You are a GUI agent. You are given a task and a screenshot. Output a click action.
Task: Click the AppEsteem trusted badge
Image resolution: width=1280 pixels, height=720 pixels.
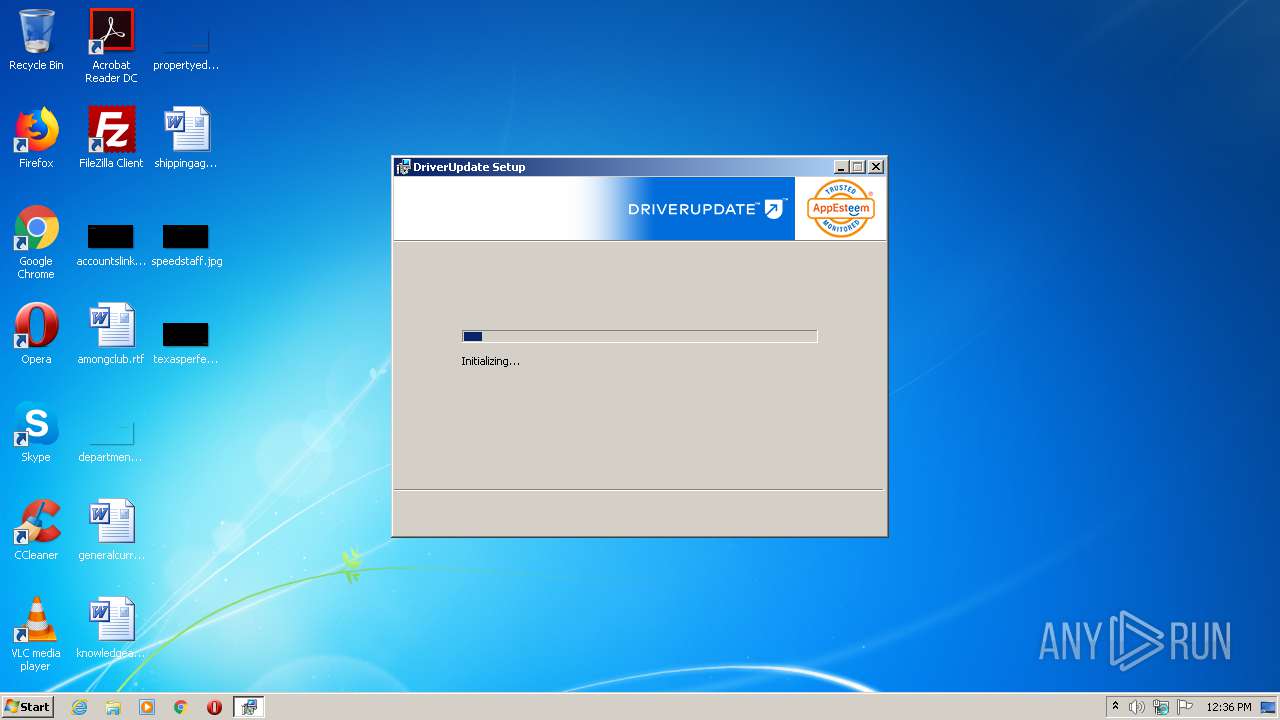point(841,208)
